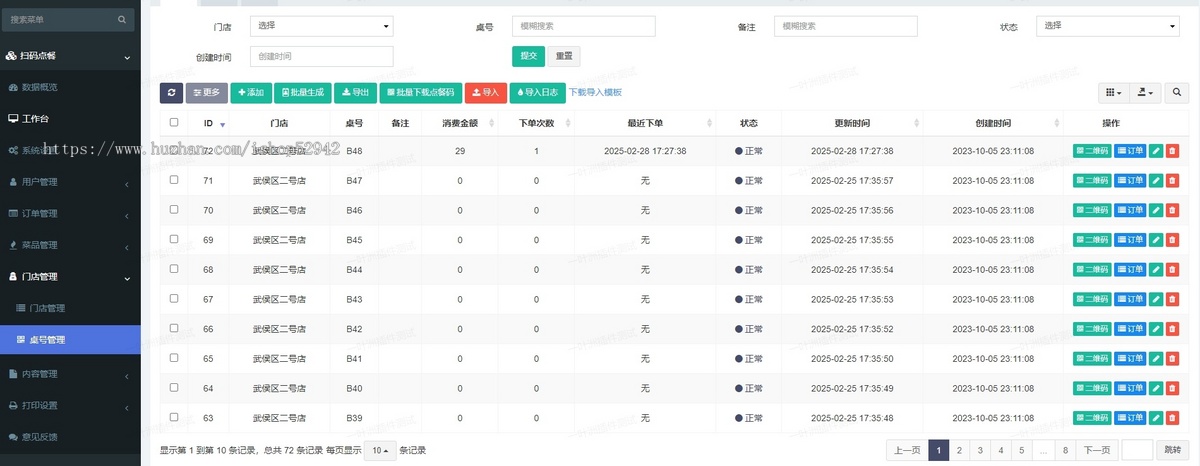Image resolution: width=1200 pixels, height=466 pixels.
Task: Edit table B40 using the pencil icon
Action: (x=1157, y=388)
